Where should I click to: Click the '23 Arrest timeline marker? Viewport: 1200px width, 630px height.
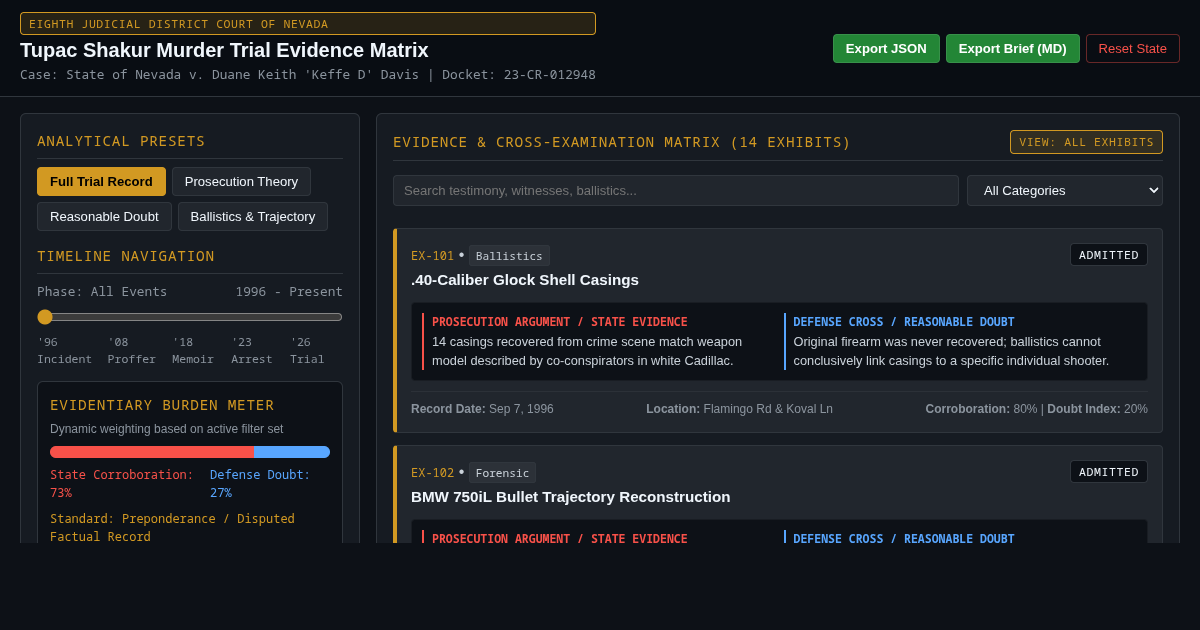251,350
